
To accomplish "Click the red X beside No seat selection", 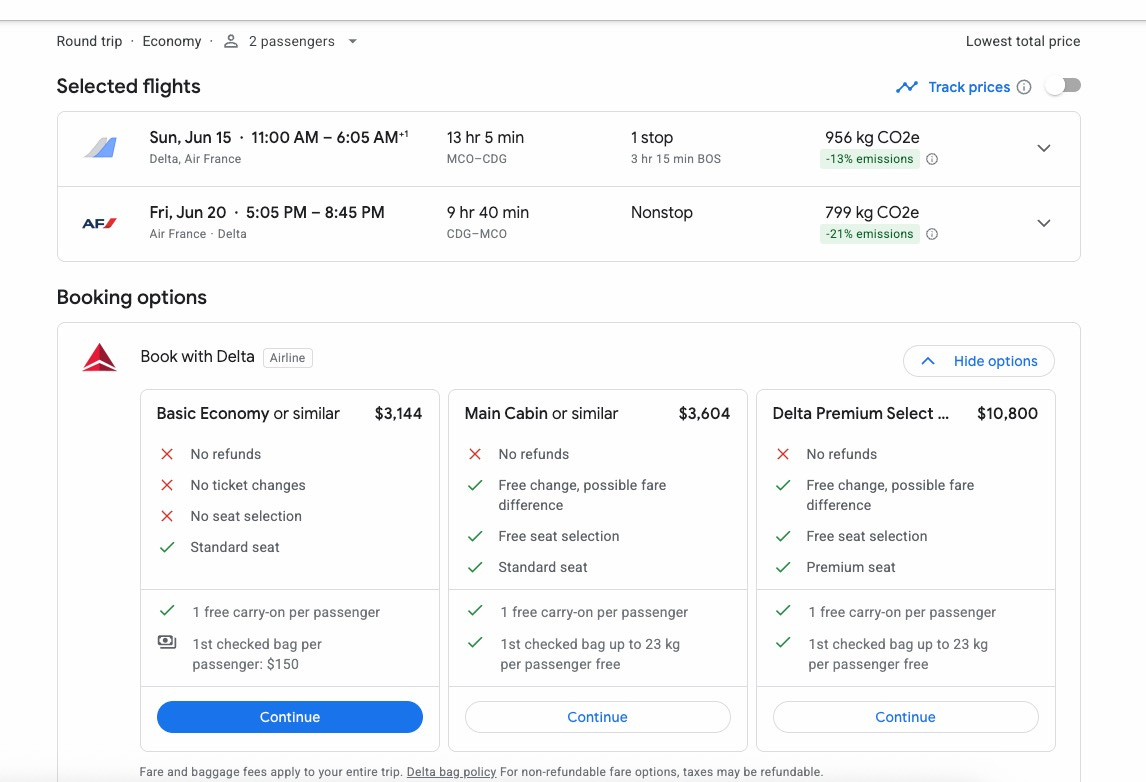I will pos(167,516).
